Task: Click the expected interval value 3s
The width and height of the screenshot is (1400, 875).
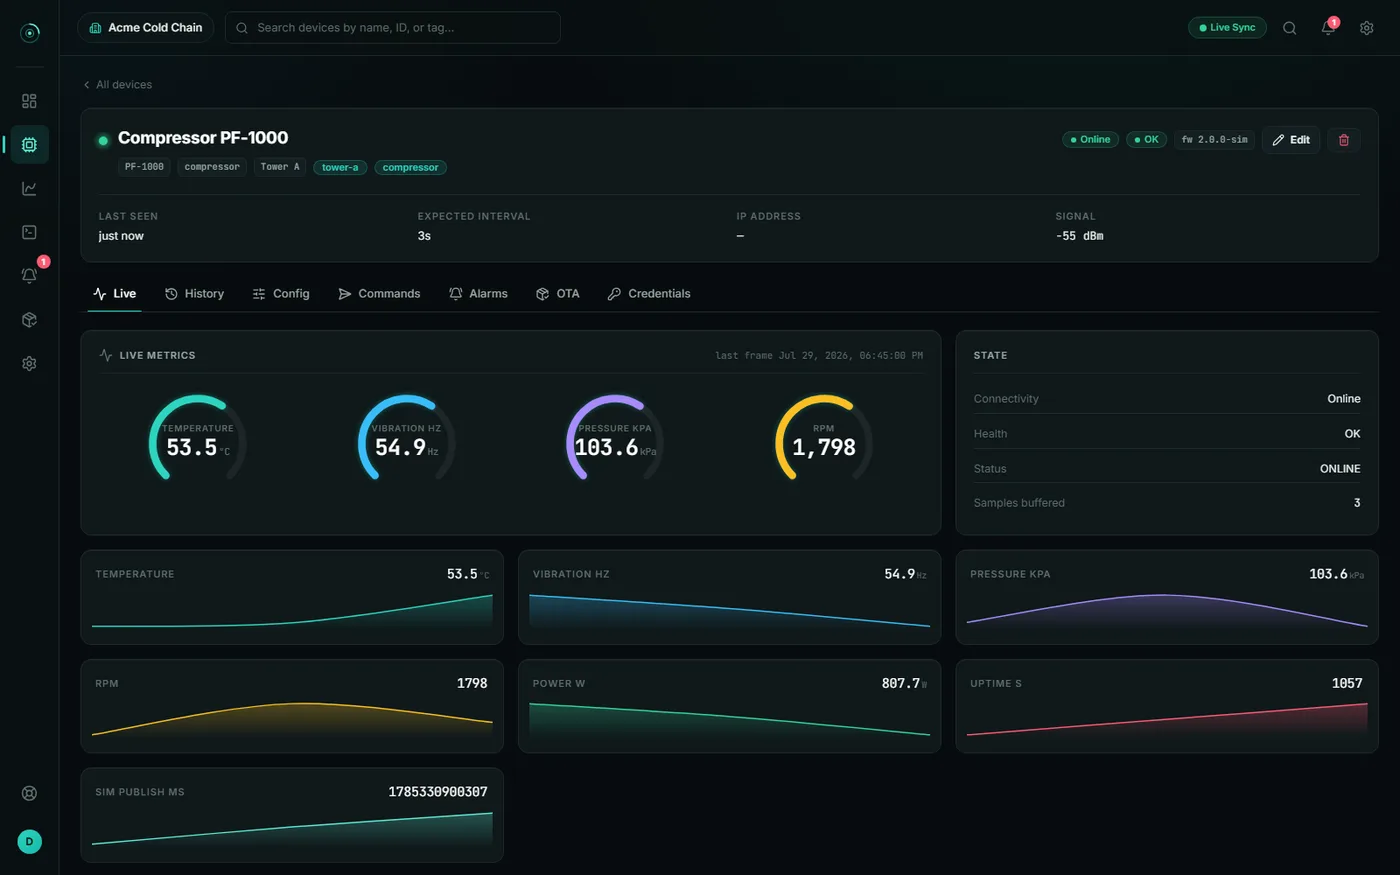Action: tap(424, 236)
